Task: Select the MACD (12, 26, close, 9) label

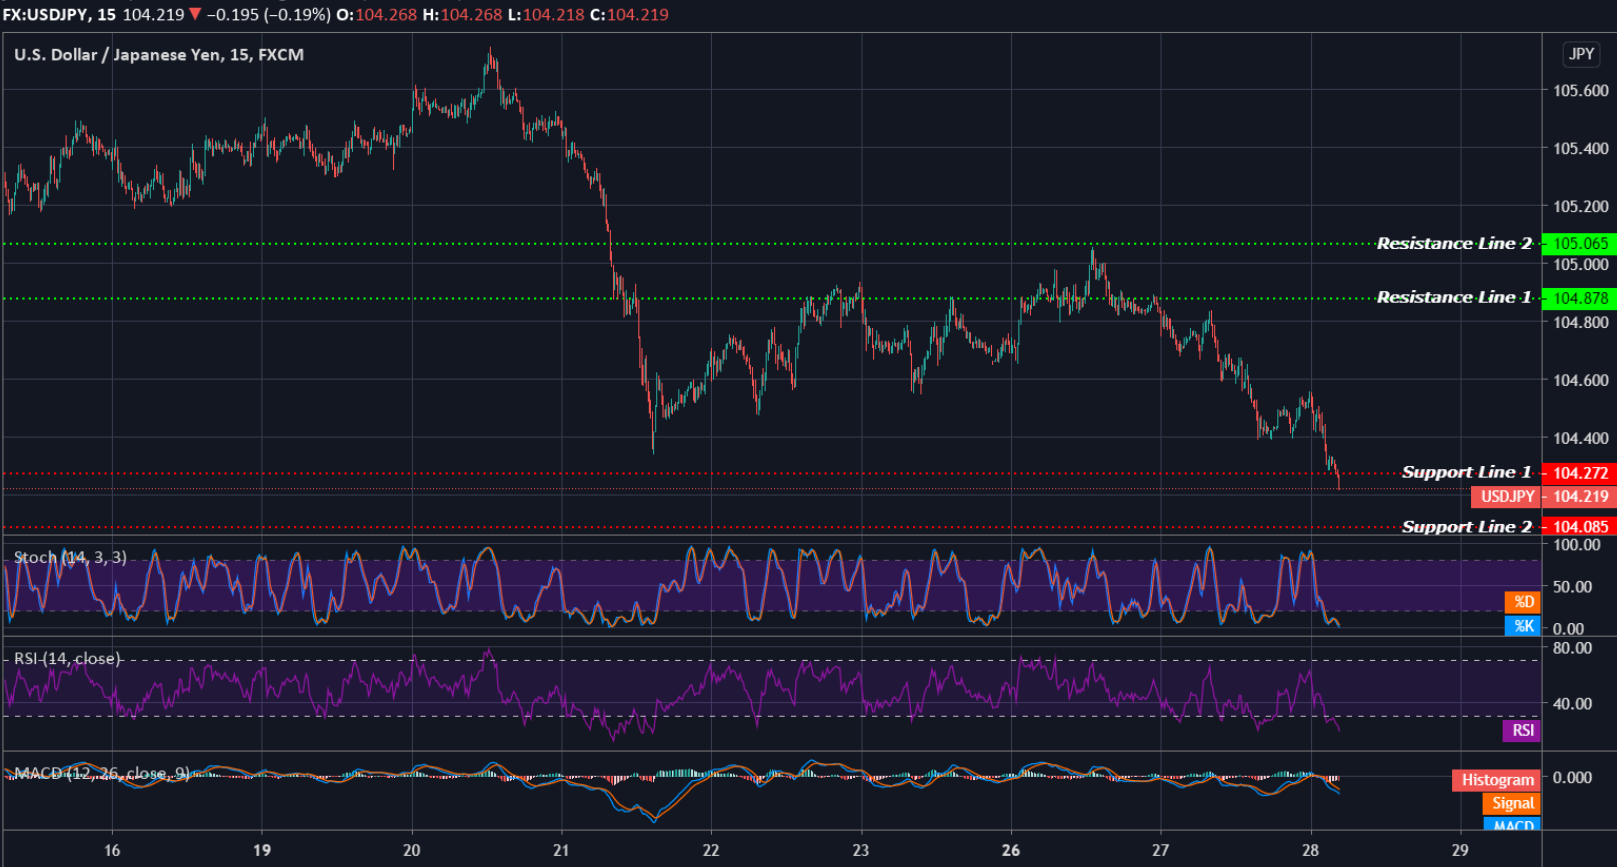Action: (x=101, y=773)
